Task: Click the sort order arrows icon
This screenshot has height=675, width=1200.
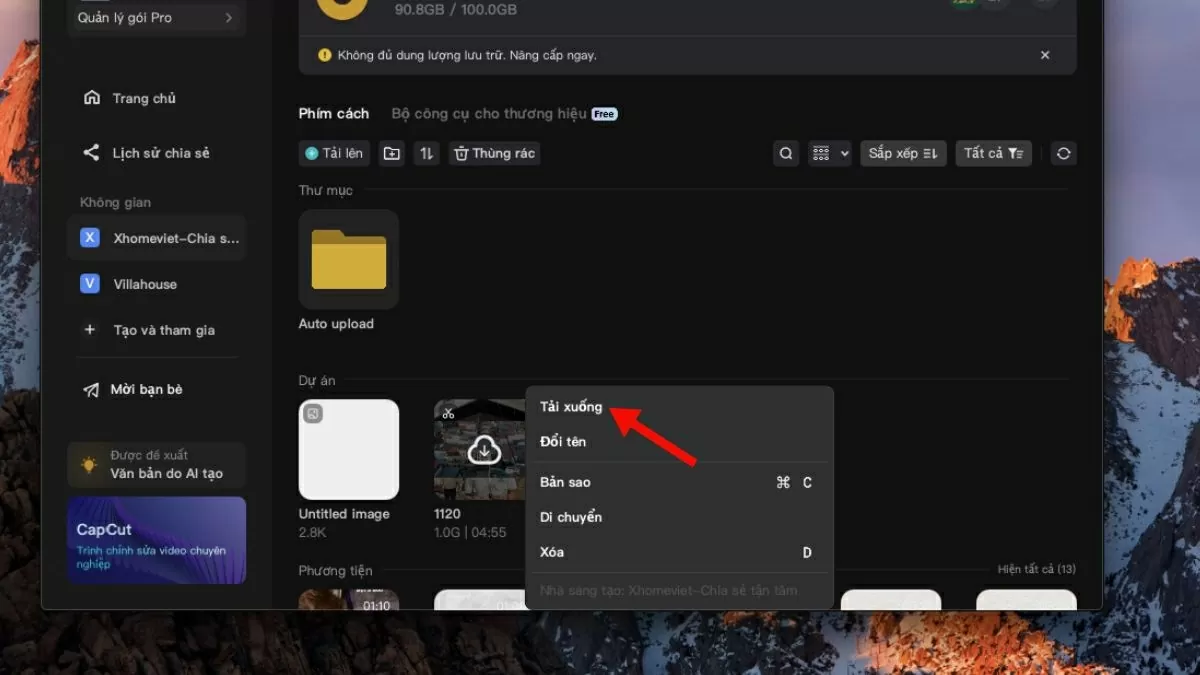Action: [426, 153]
